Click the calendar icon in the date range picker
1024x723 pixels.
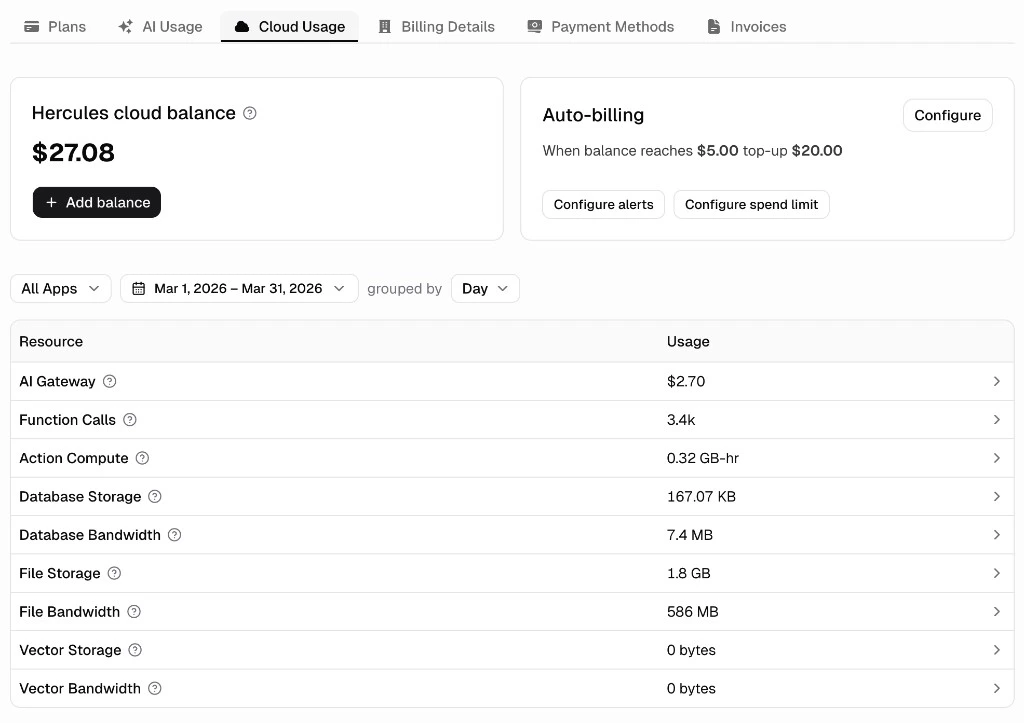(x=139, y=288)
